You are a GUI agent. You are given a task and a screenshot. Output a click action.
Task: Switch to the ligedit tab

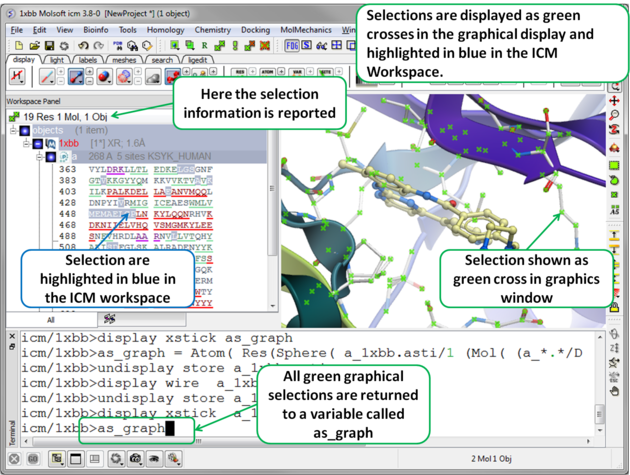(196, 60)
